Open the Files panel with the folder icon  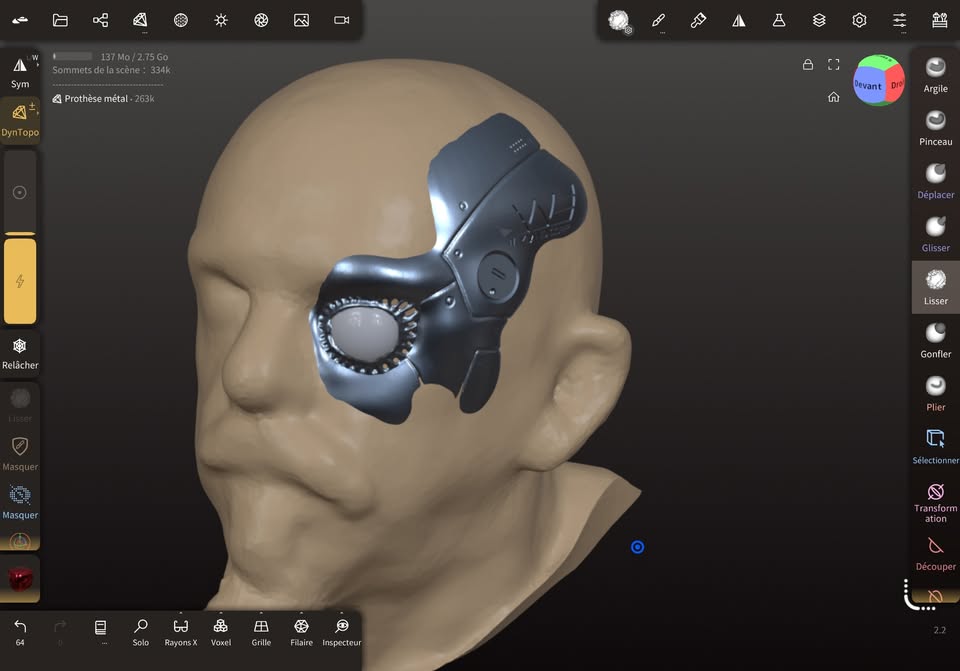pyautogui.click(x=60, y=20)
